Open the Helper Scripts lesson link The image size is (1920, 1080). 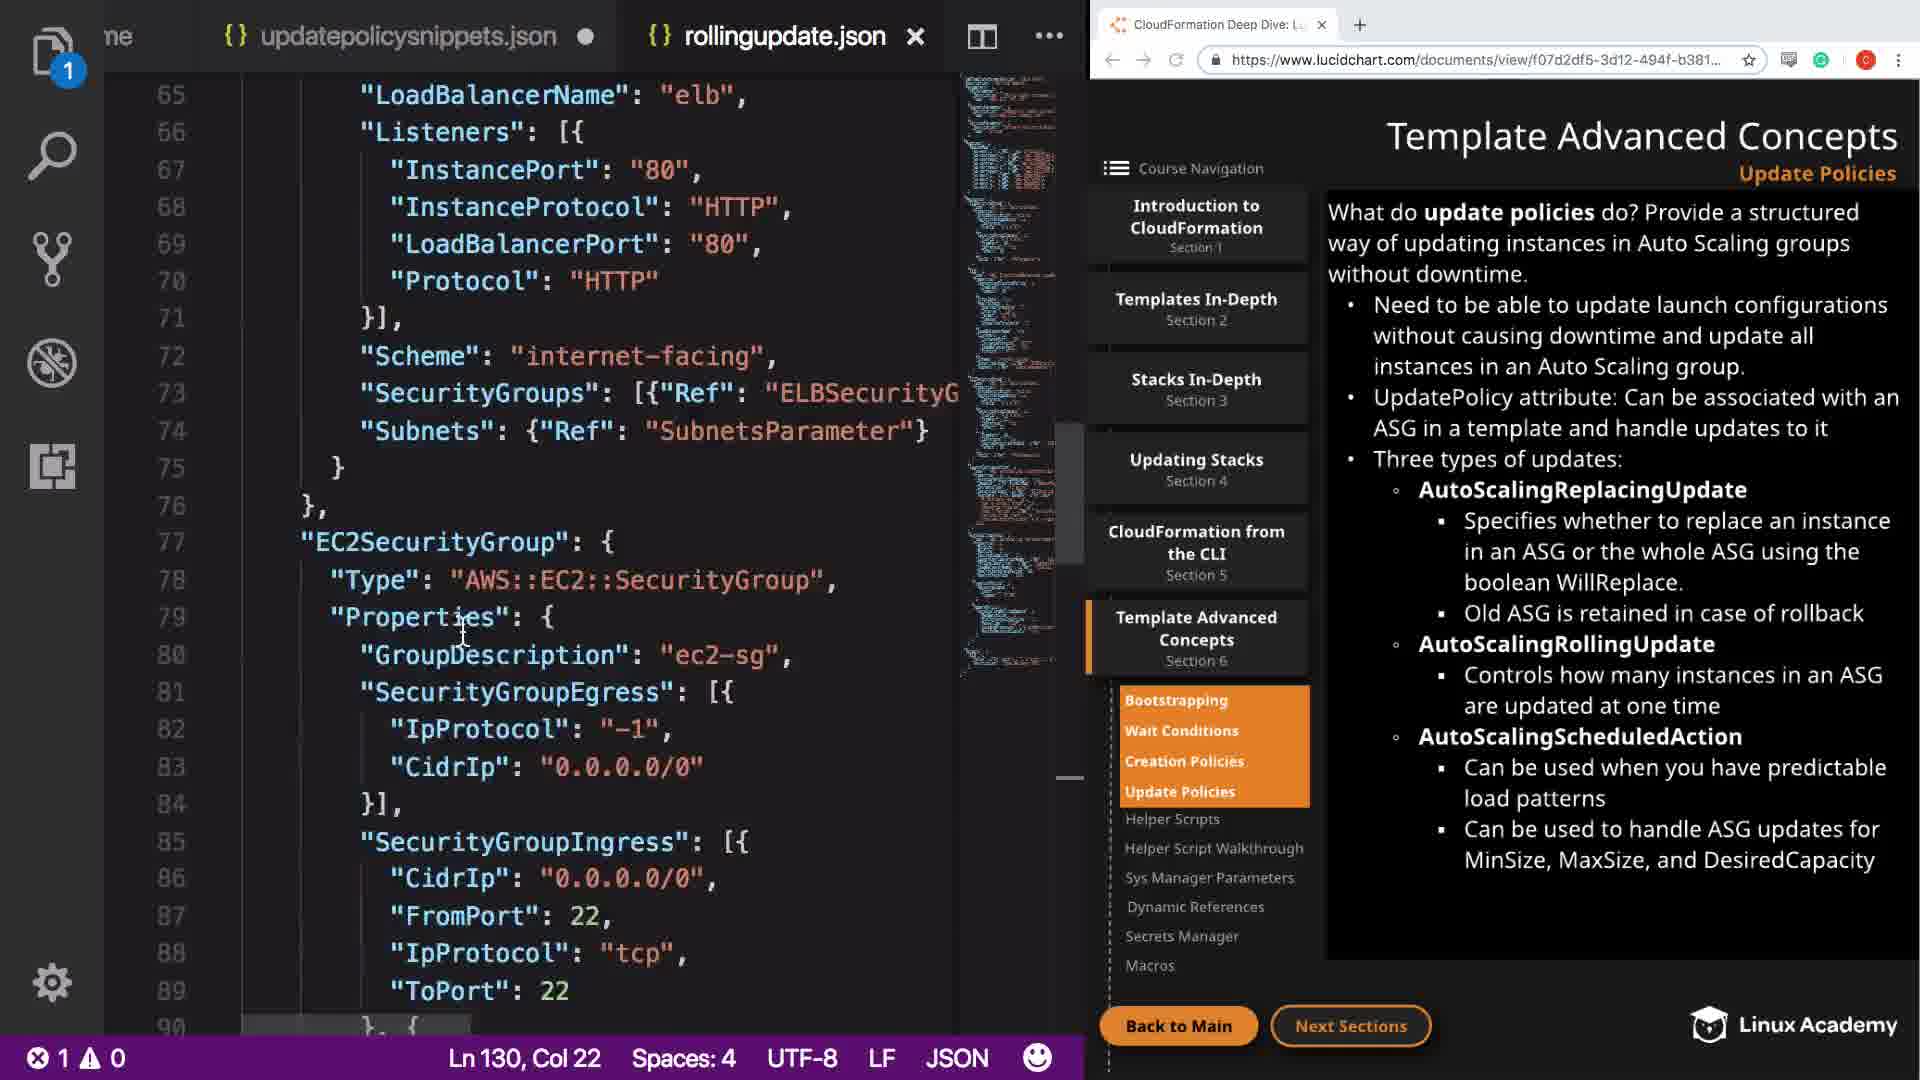(x=1172, y=819)
